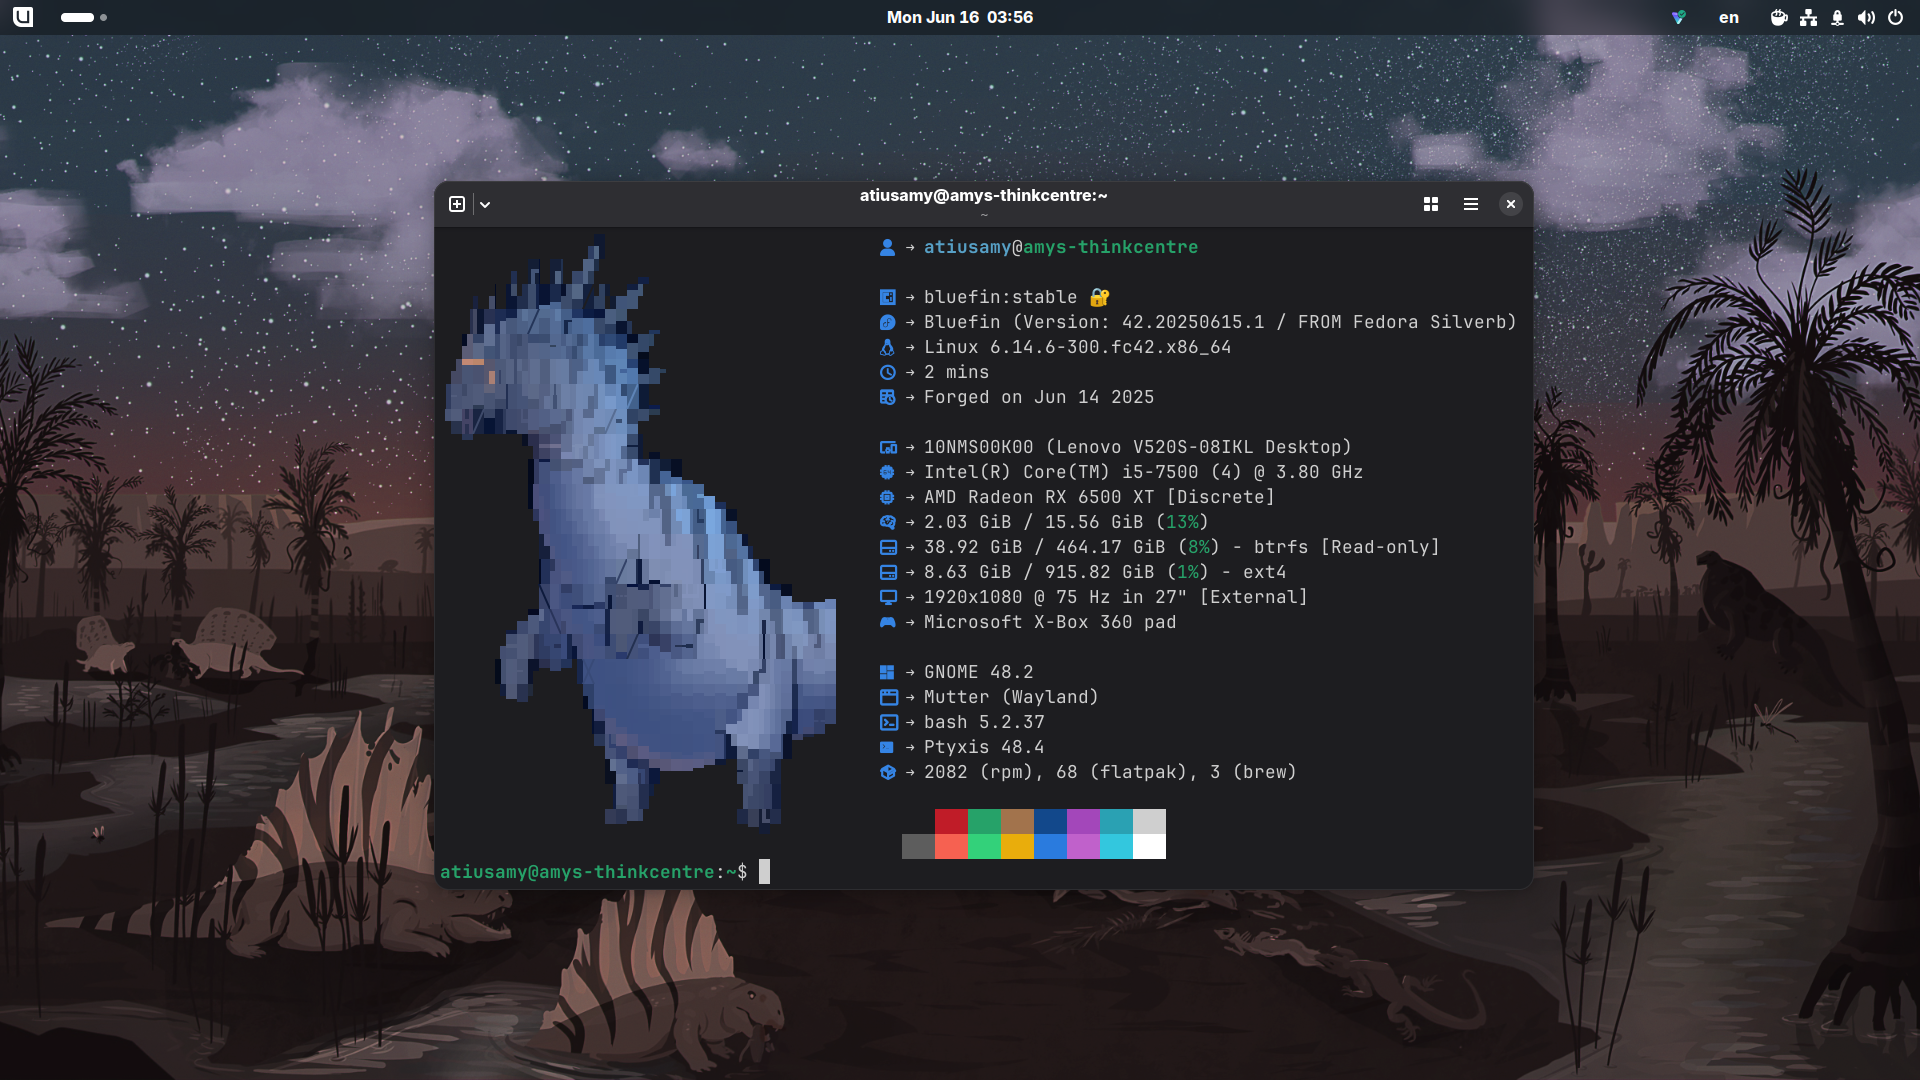Click the 'Forged on Jun 14 2025' text
This screenshot has height=1080, width=1920.
pos(1039,397)
